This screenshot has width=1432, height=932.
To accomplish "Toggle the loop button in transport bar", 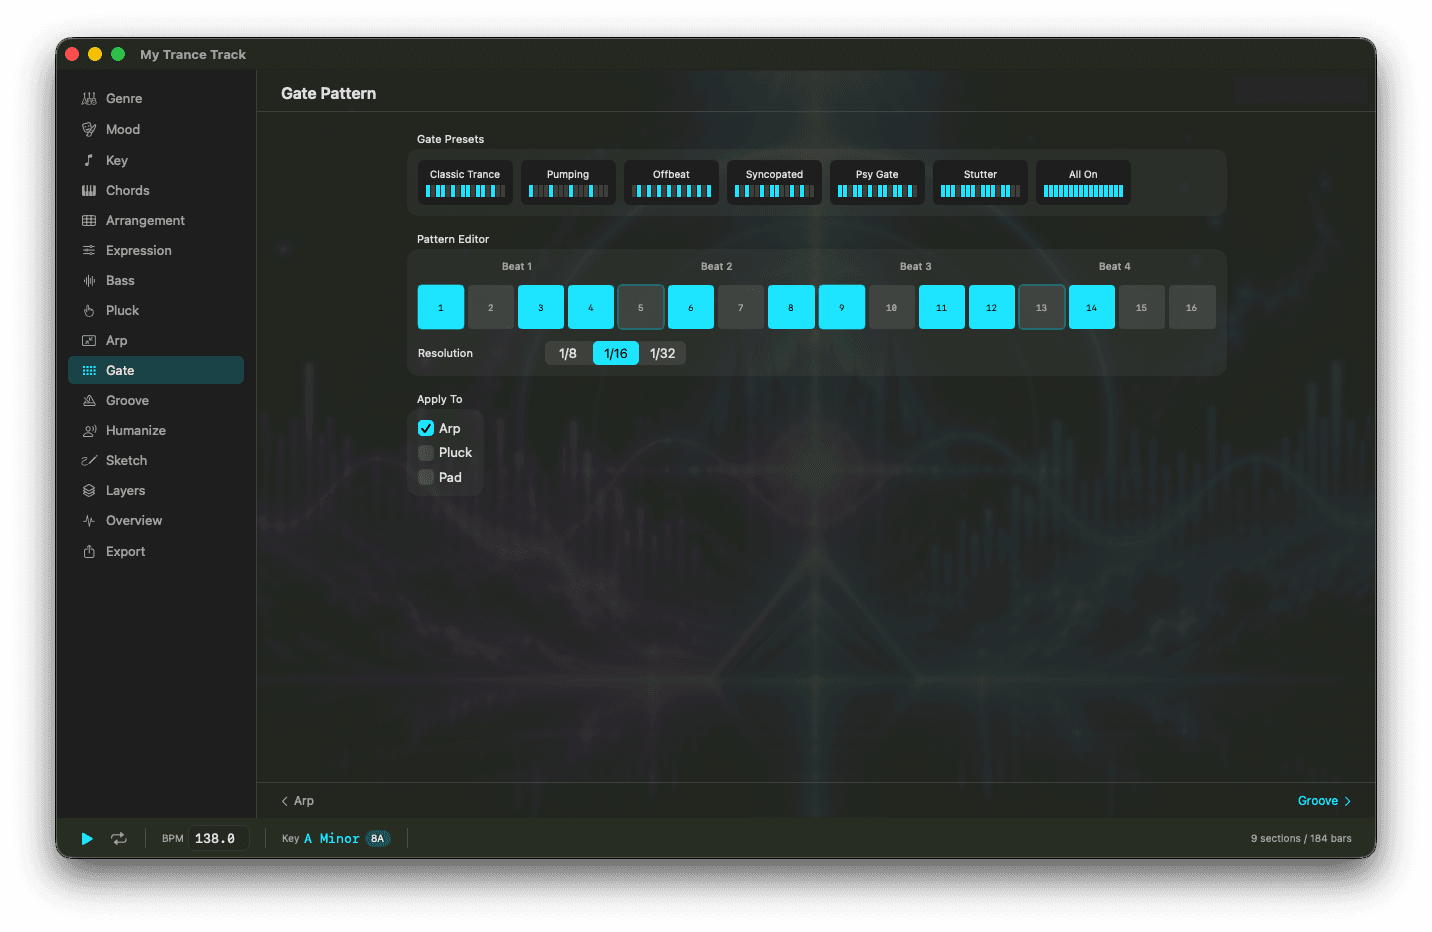I will coord(119,839).
